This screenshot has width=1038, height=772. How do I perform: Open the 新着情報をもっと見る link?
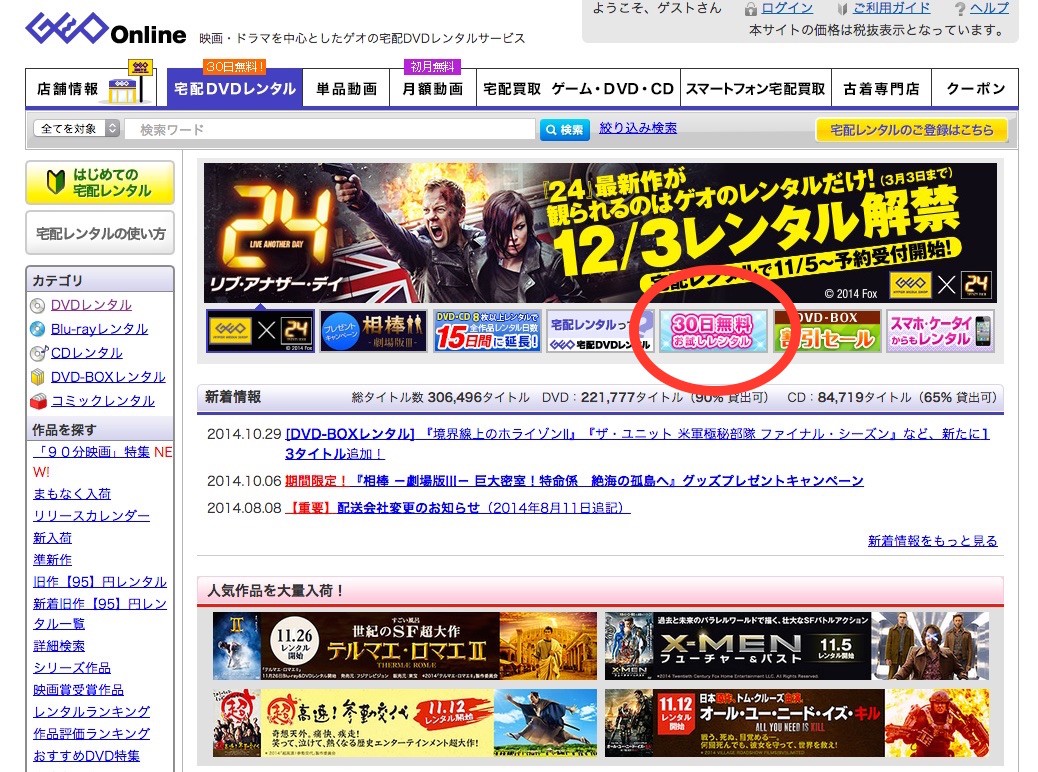(x=932, y=540)
